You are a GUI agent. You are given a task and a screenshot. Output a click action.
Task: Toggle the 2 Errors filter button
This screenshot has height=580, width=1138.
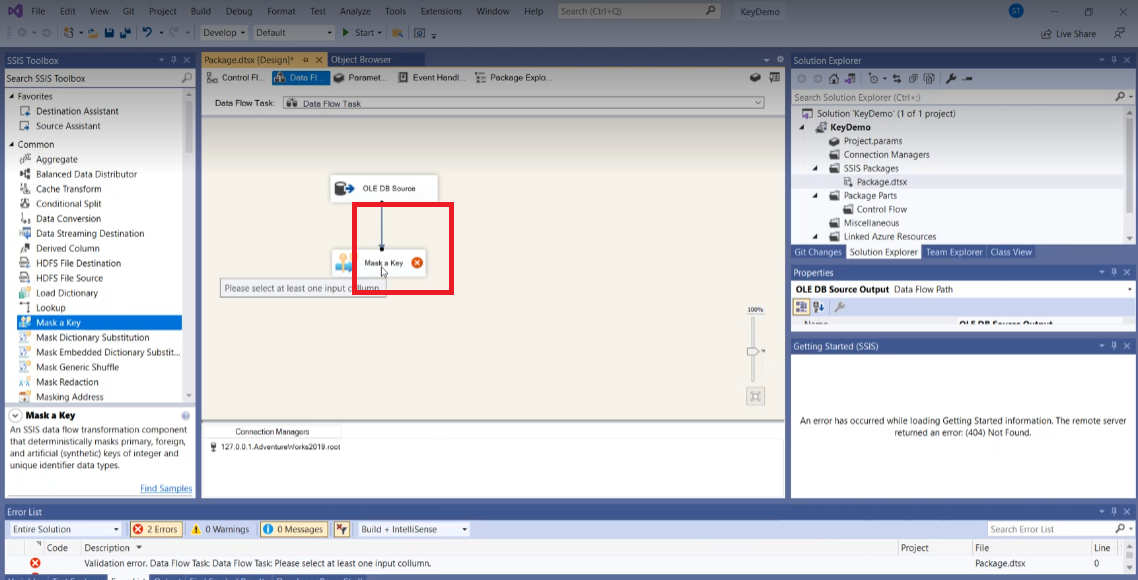(155, 529)
